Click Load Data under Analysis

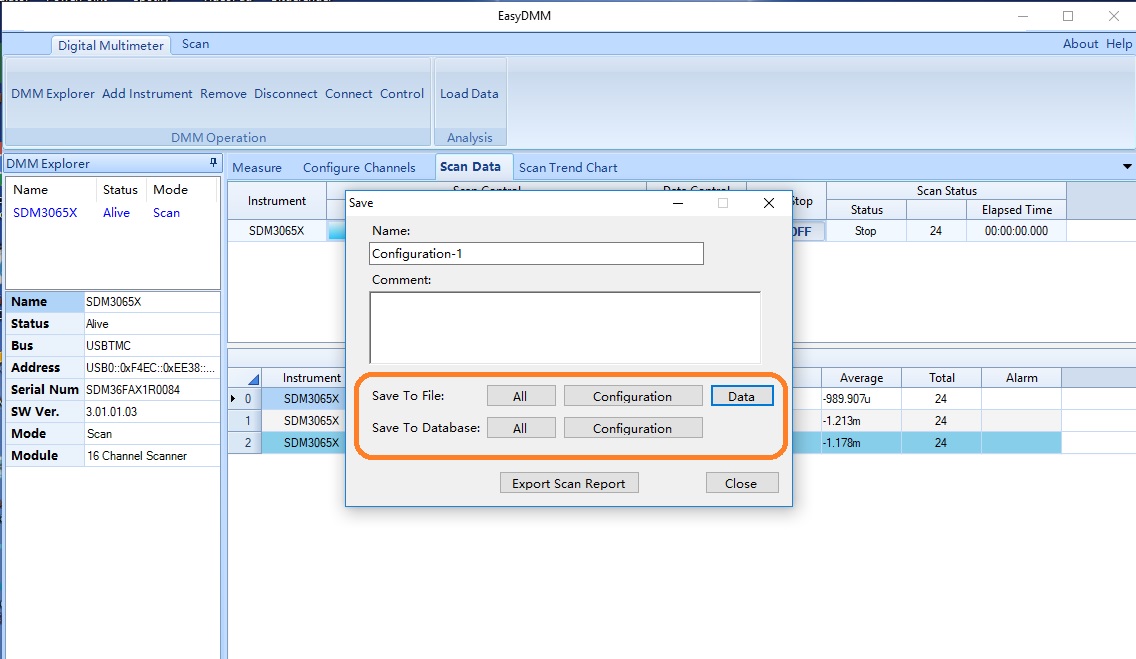click(x=469, y=94)
